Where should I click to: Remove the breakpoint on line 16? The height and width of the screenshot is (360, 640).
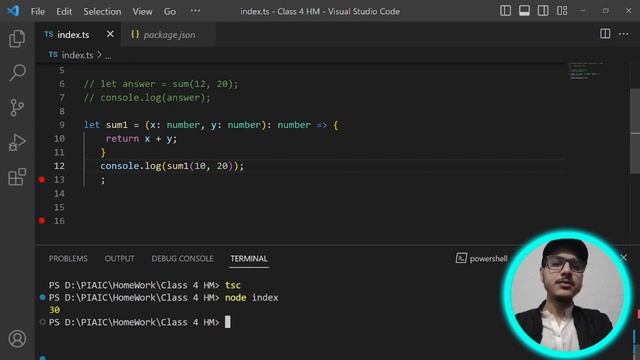[42, 221]
